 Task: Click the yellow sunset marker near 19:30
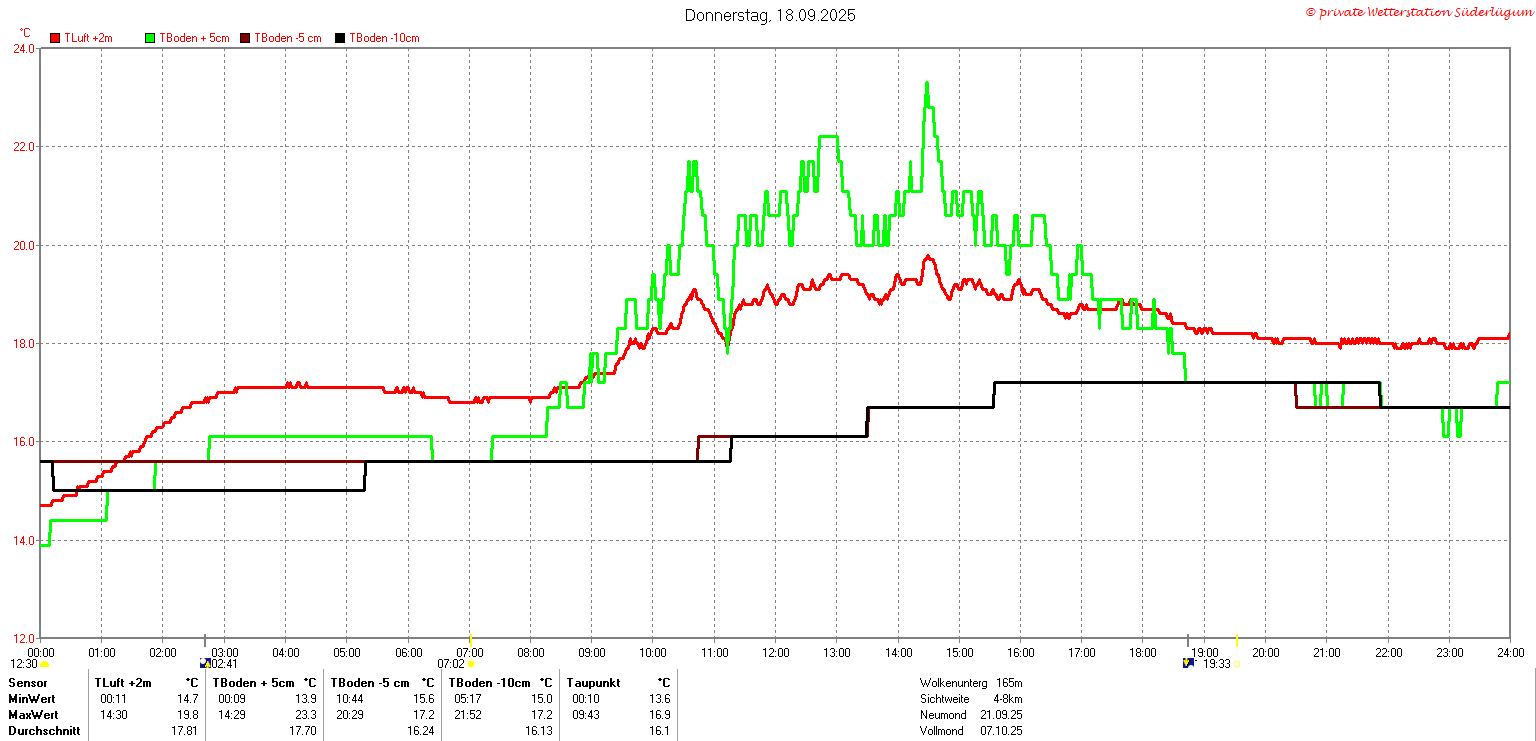point(1236,640)
